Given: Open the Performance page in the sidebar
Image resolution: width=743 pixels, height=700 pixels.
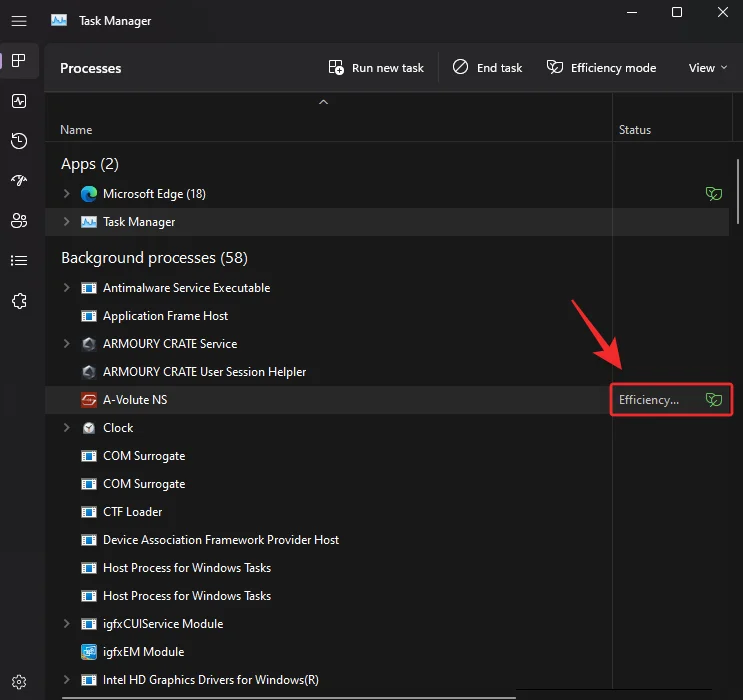Looking at the screenshot, I should [19, 101].
